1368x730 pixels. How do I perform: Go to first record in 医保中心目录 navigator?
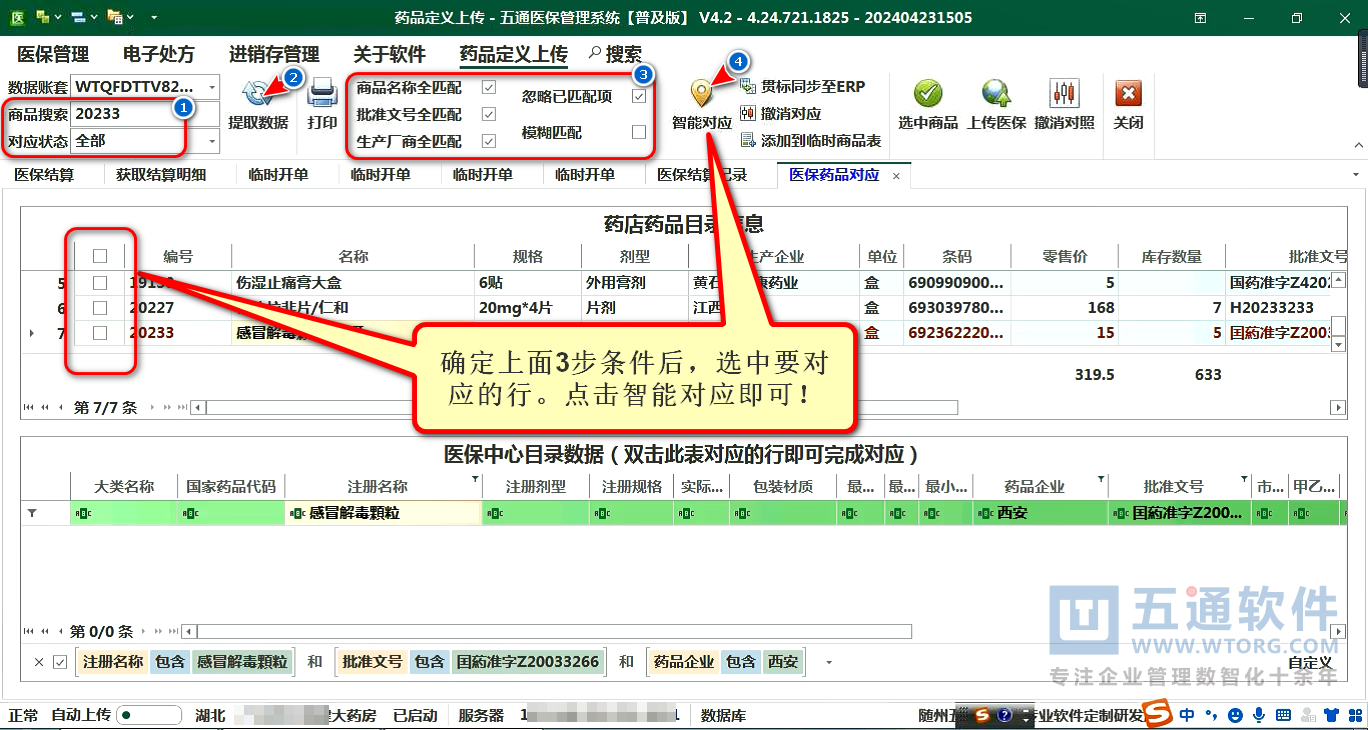pos(28,632)
